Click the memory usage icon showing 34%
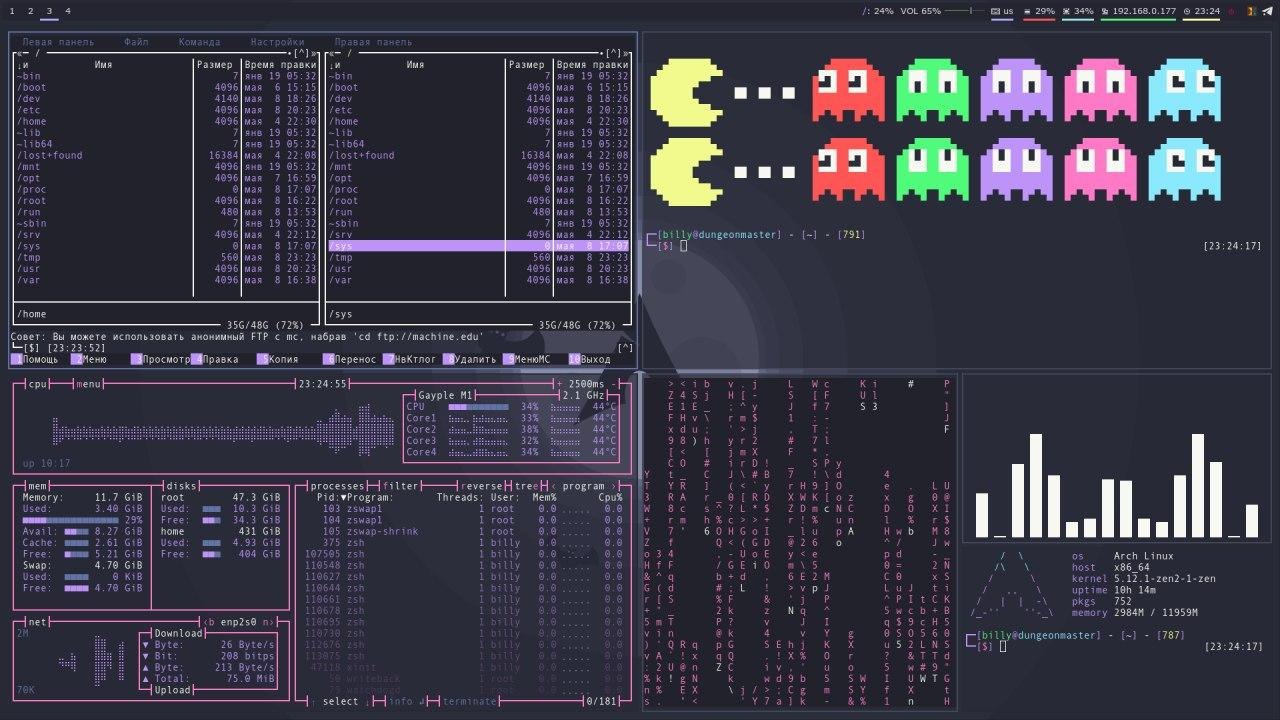Image resolution: width=1280 pixels, height=720 pixels. point(1068,11)
